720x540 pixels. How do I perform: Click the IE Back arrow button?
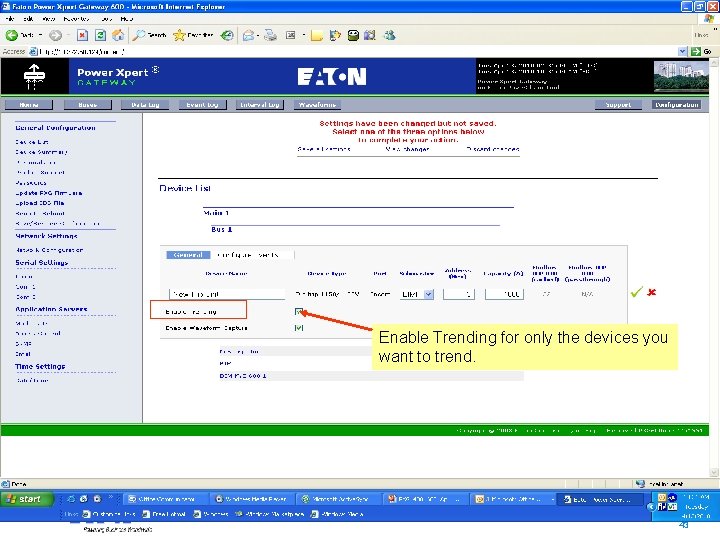click(12, 35)
